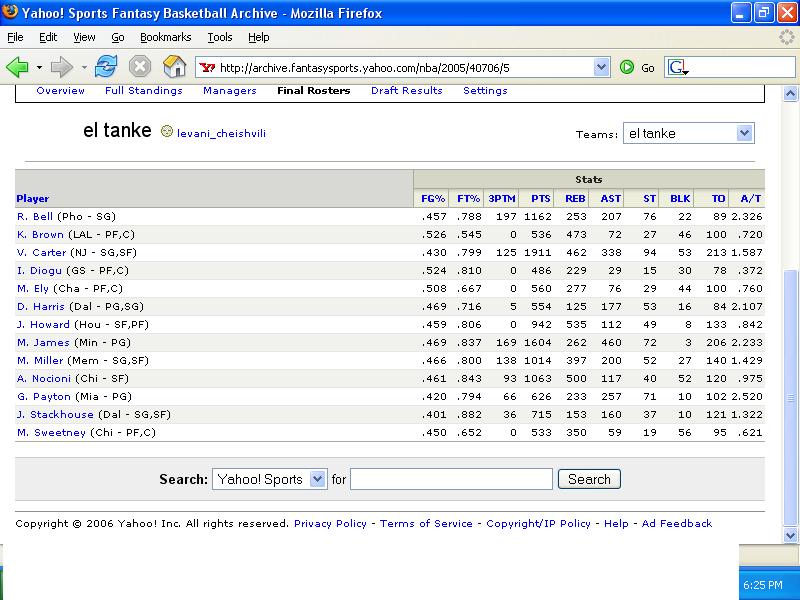
Task: Open the View menu
Action: (84, 37)
